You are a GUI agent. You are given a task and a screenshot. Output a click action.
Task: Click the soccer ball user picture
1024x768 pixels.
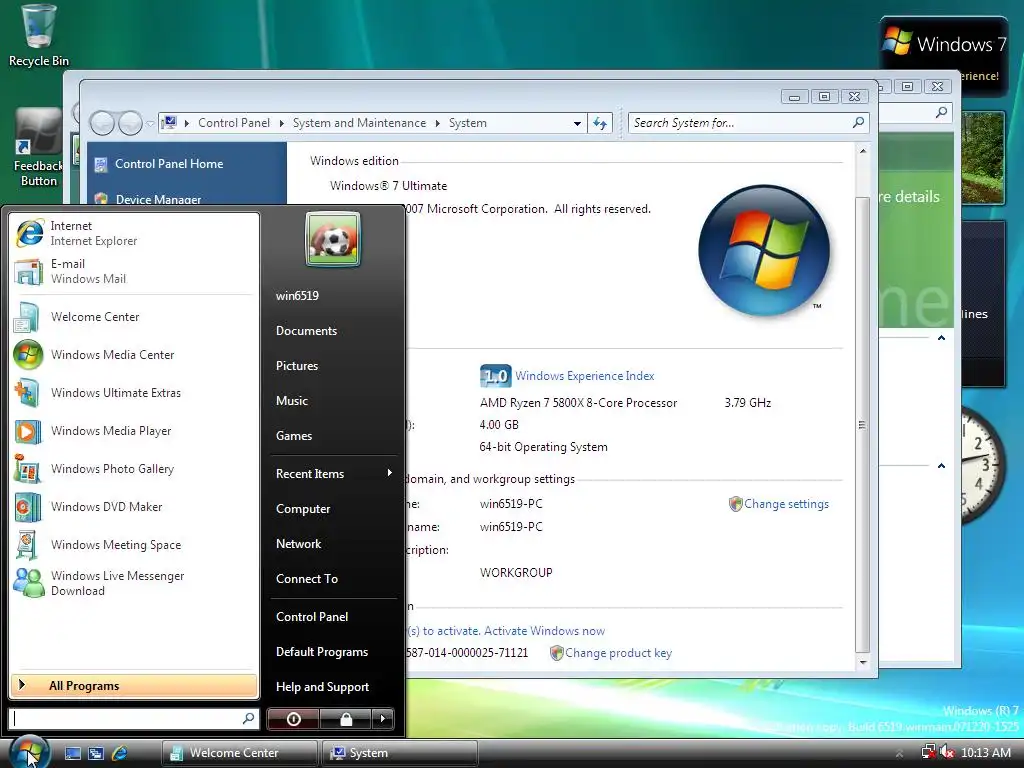(333, 239)
